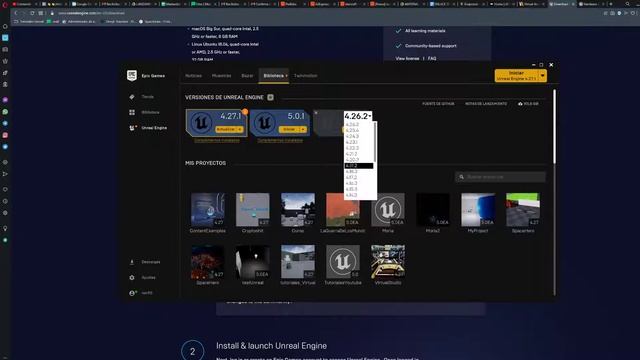Switch to the Twinmotion tab
This screenshot has height=360, width=640.
tap(305, 76)
